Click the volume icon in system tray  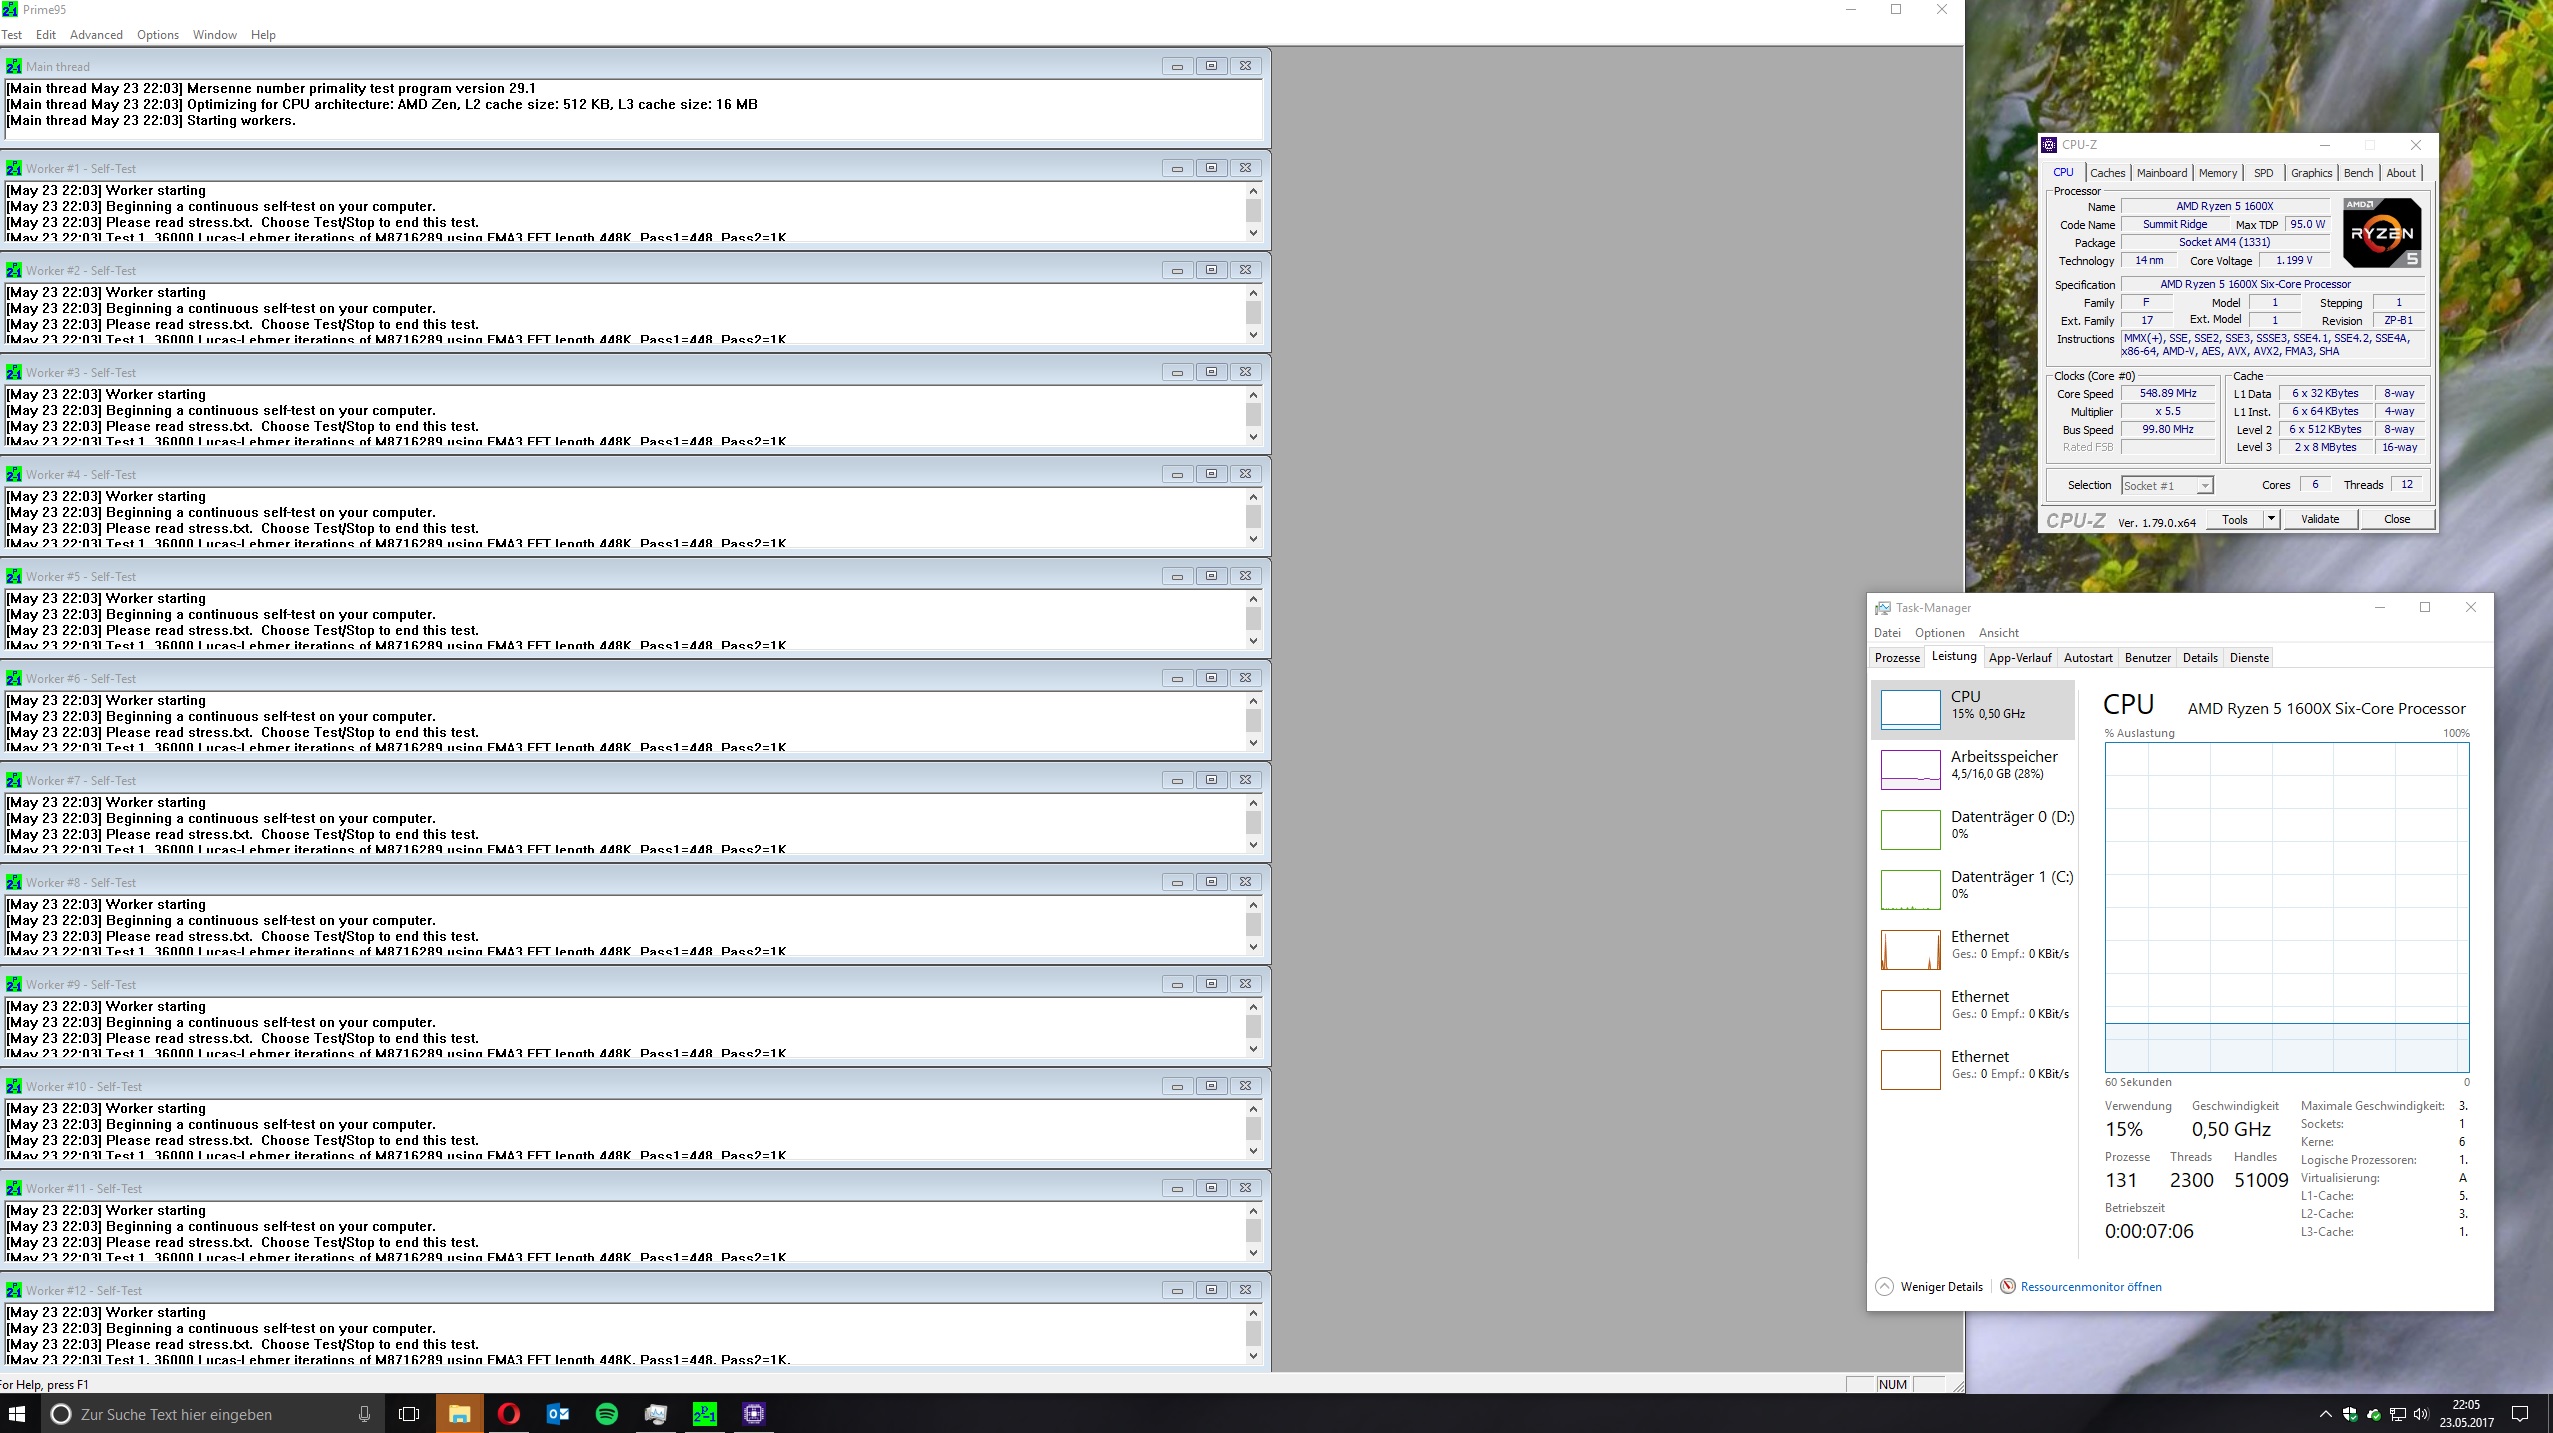click(2420, 1414)
